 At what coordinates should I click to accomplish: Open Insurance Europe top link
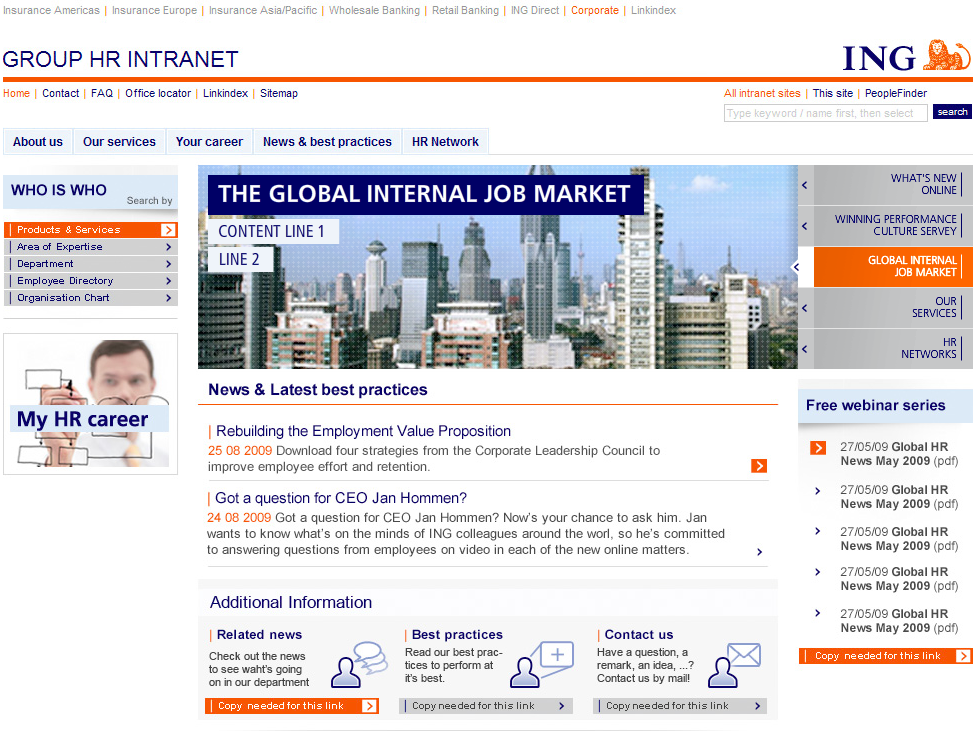[154, 10]
